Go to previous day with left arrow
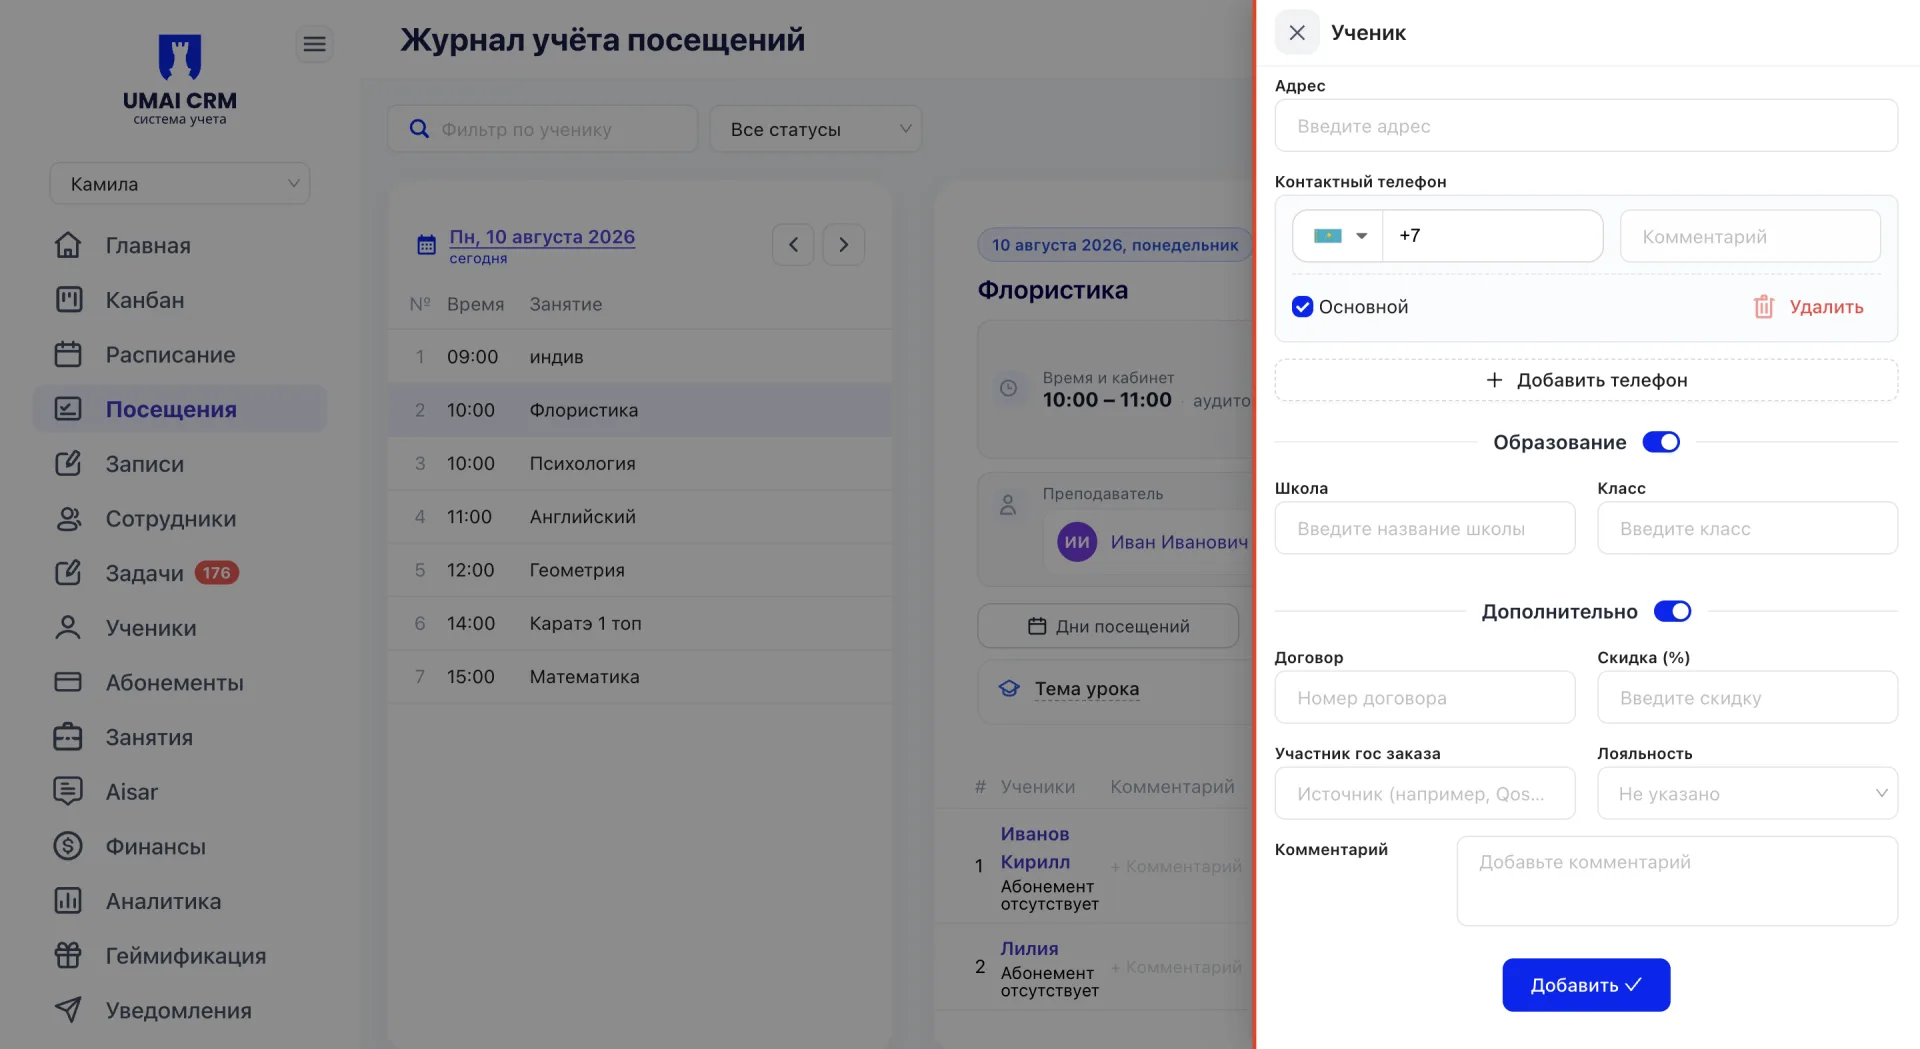The height and width of the screenshot is (1049, 1920). [x=793, y=245]
